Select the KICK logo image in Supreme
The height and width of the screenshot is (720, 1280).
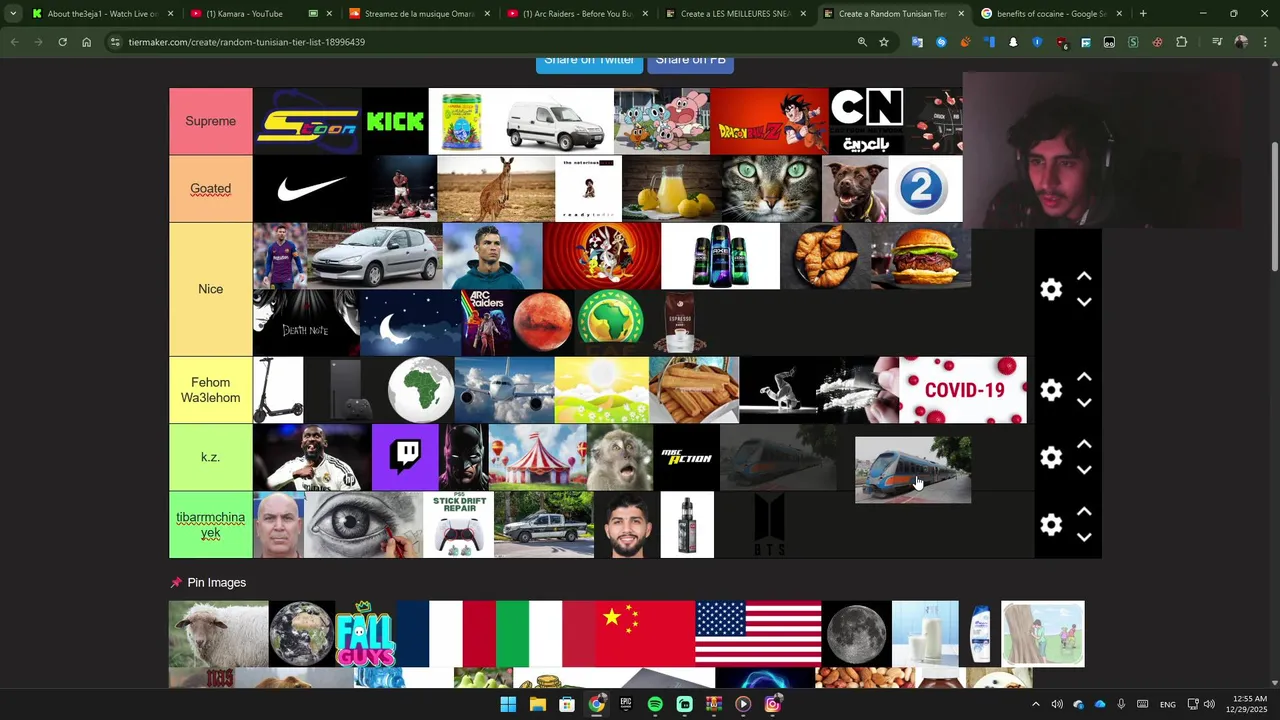click(x=395, y=121)
